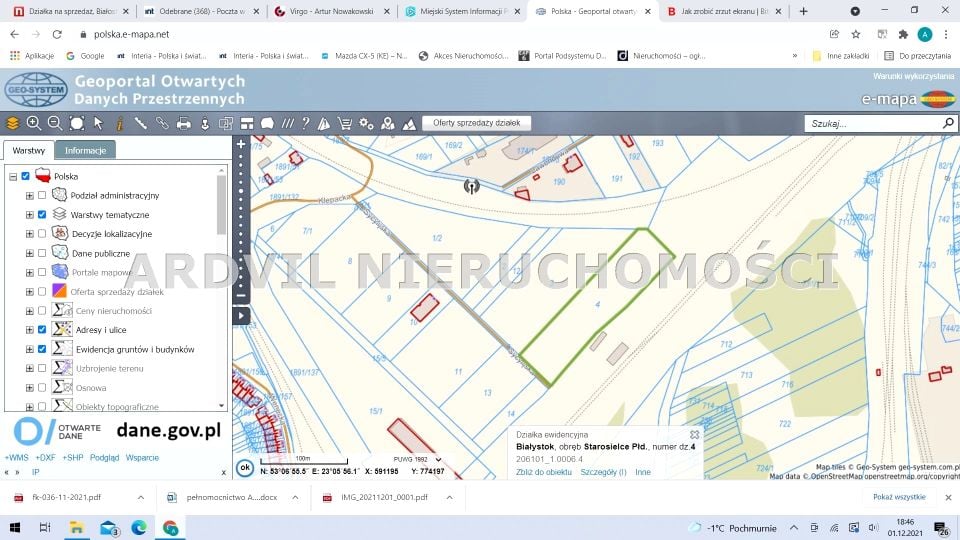Click the full extent view tool
This screenshot has height=540, width=960.
point(77,123)
